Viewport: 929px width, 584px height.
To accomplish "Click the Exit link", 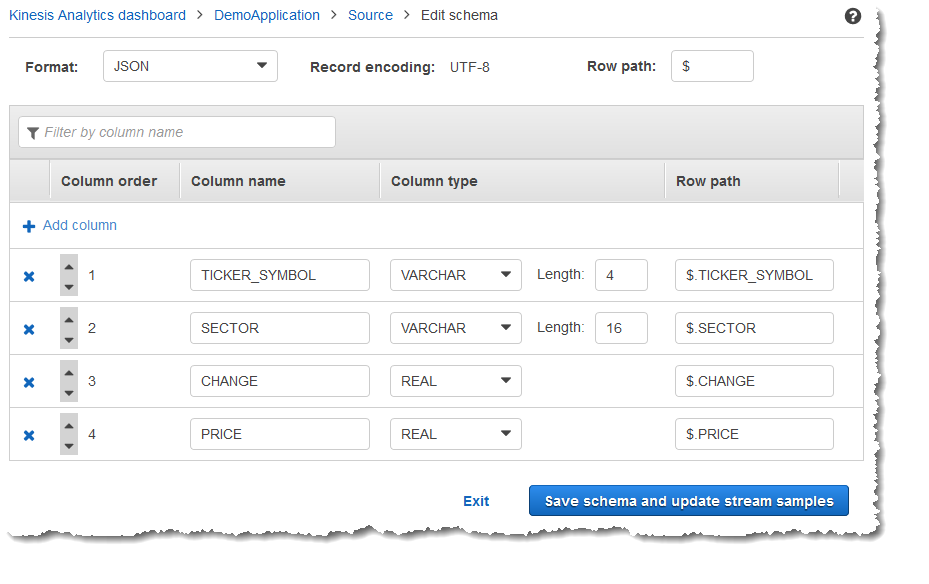I will (x=476, y=500).
